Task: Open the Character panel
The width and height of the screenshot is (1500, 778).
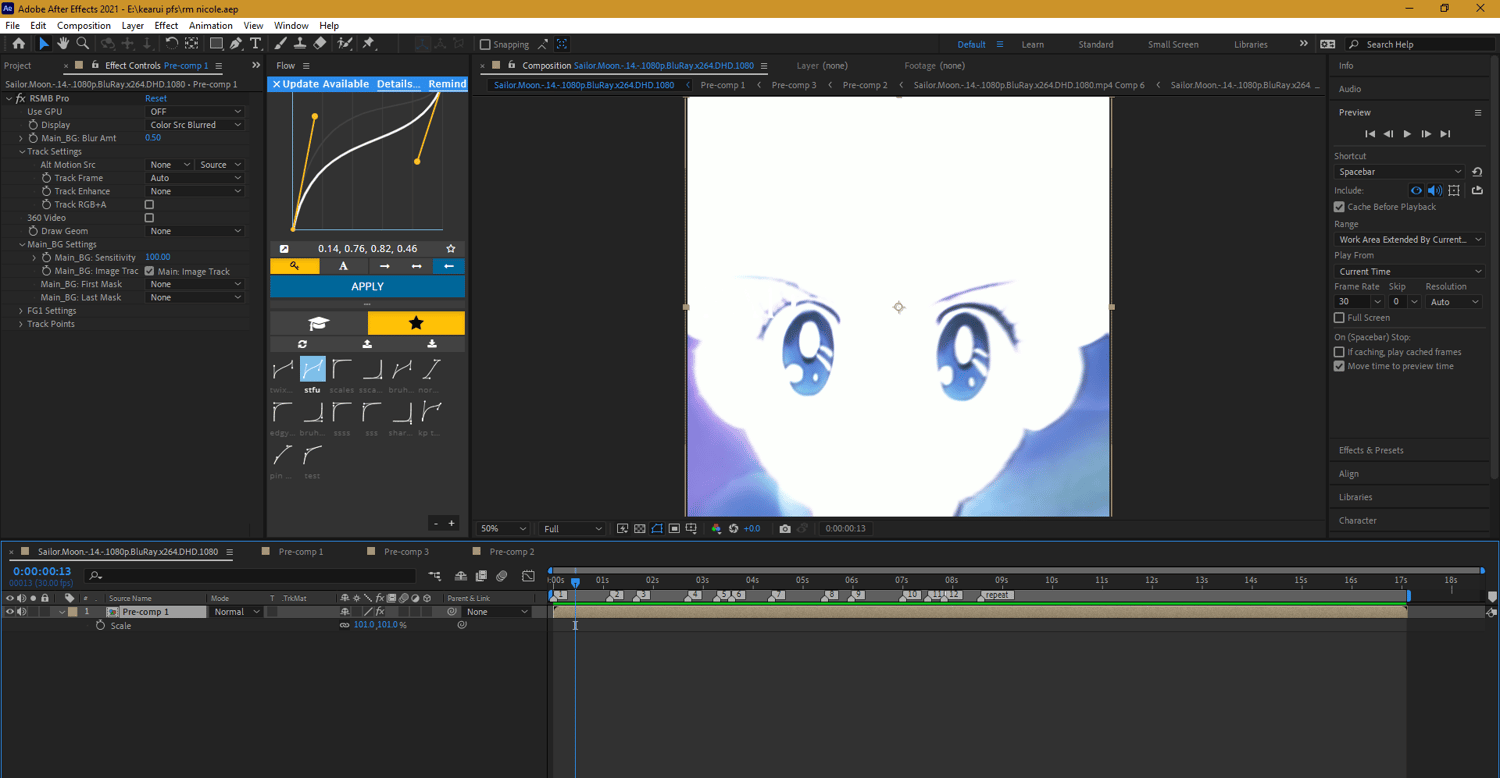Action: 1358,520
